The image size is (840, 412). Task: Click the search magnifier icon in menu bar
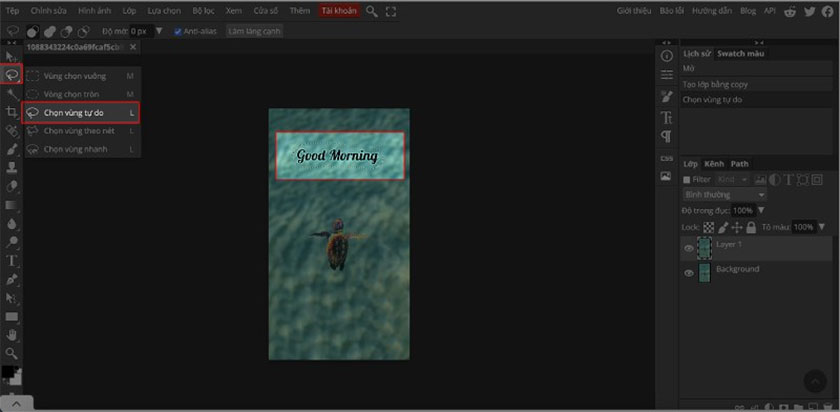pyautogui.click(x=372, y=11)
